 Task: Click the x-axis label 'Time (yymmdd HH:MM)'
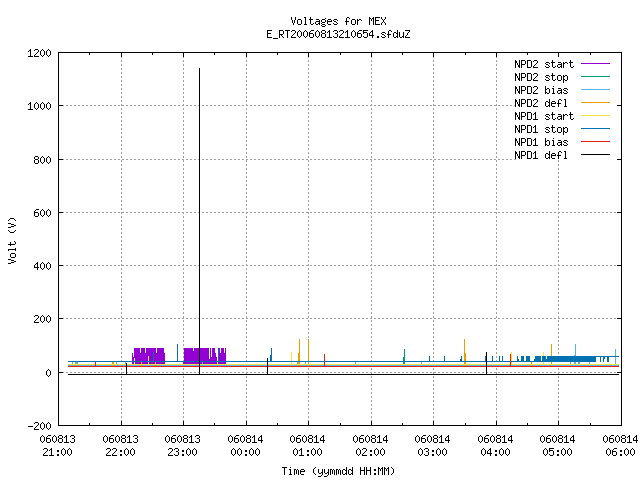point(338,471)
